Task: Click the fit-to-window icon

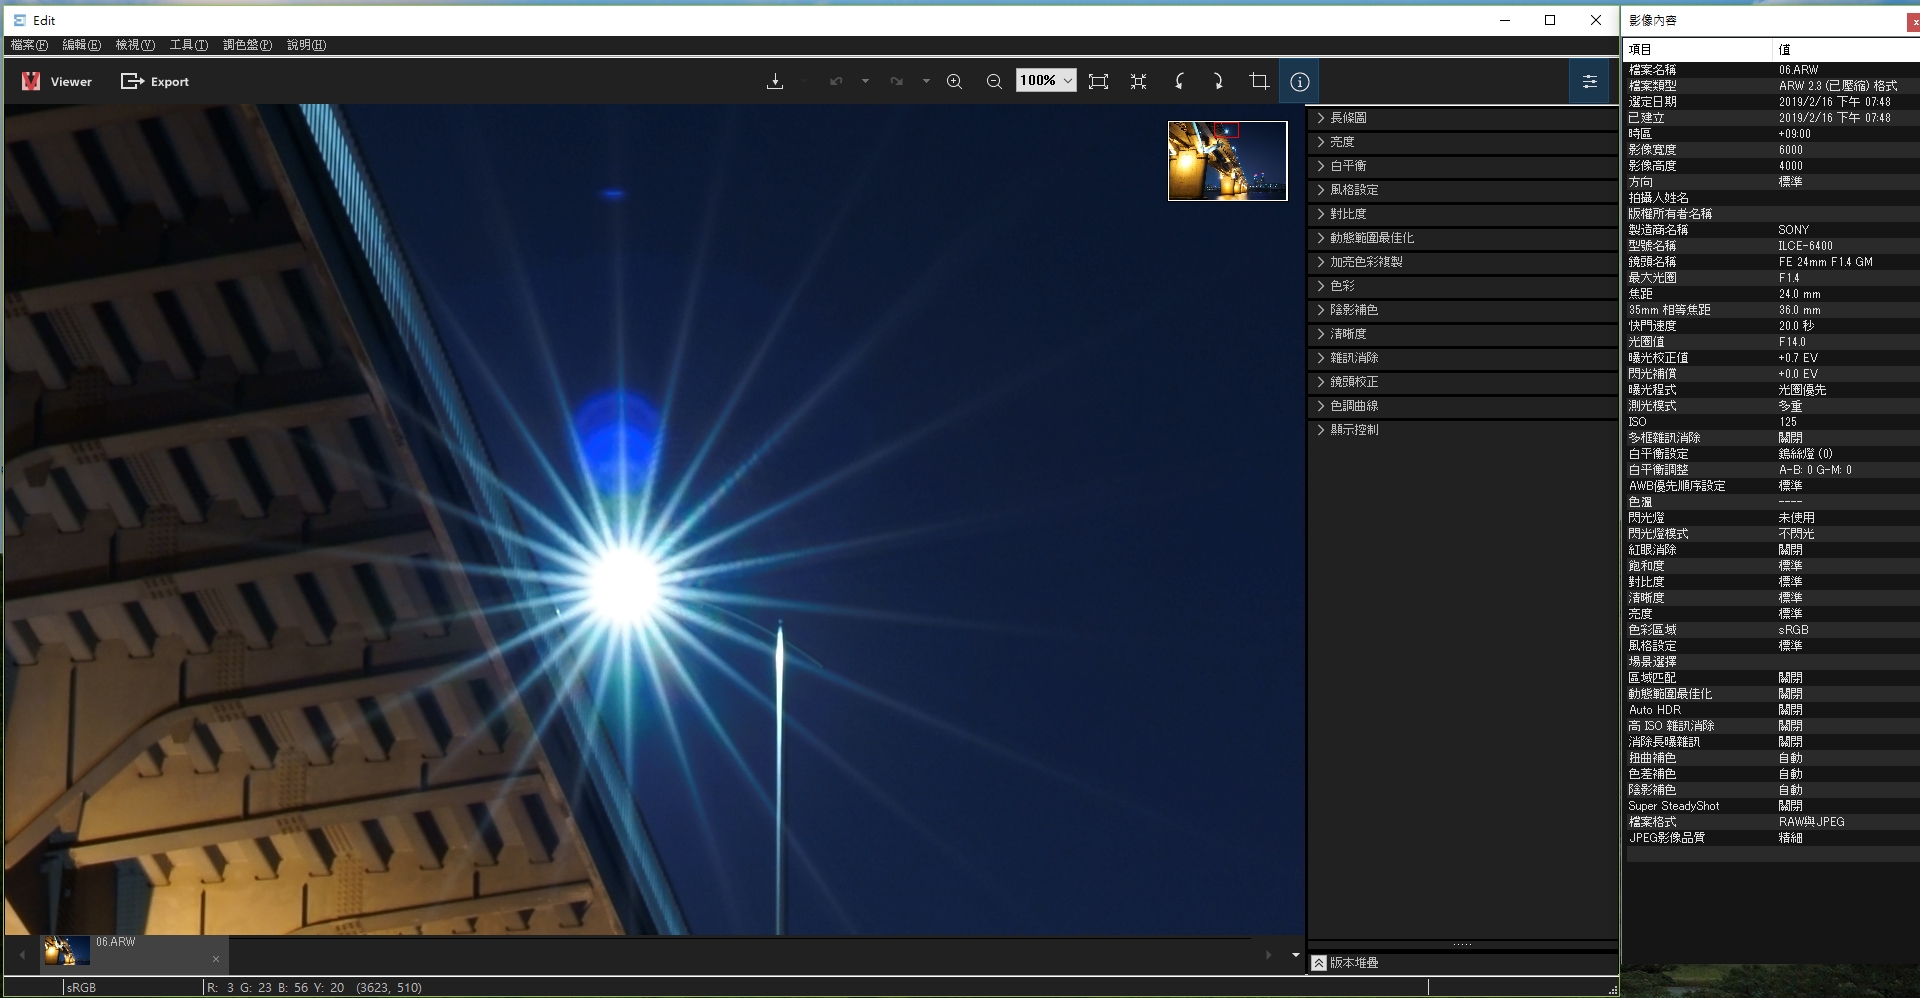Action: click(1098, 82)
